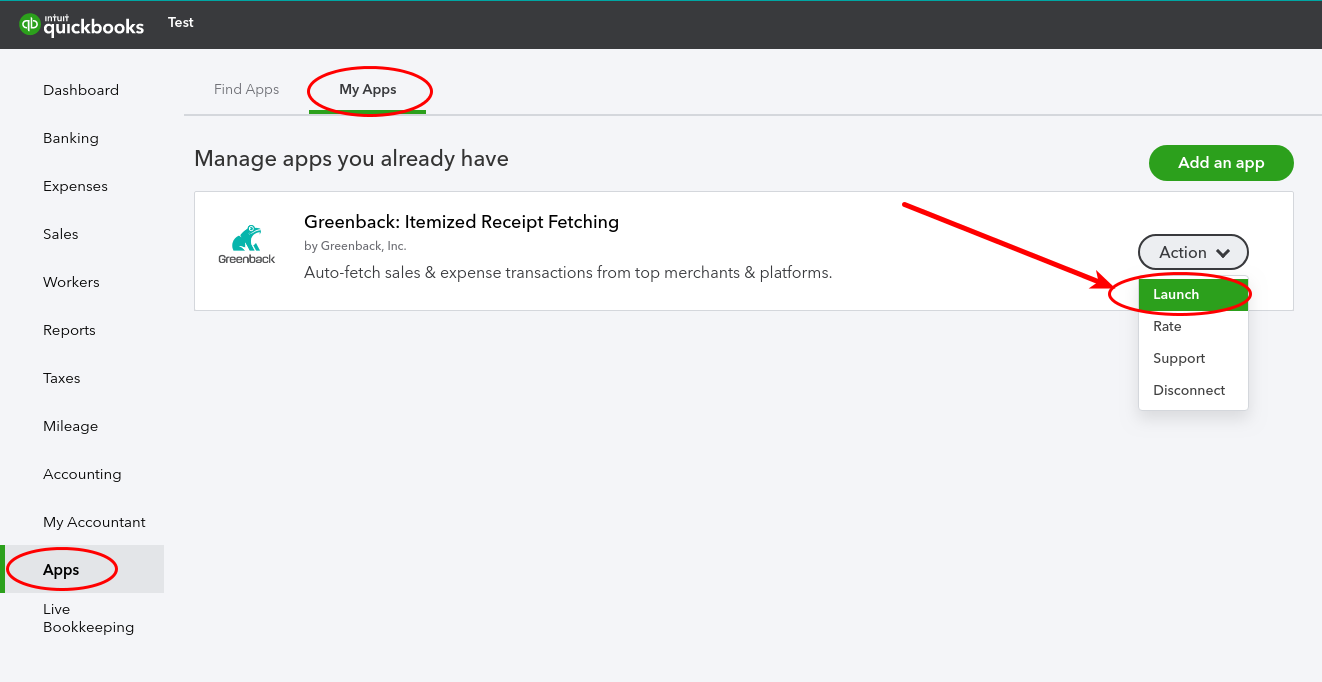Open the Accounting section
This screenshot has width=1322, height=682.
click(82, 474)
